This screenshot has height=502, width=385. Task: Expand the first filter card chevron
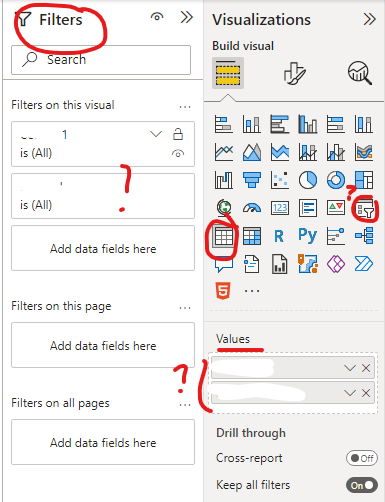pyautogui.click(x=156, y=134)
